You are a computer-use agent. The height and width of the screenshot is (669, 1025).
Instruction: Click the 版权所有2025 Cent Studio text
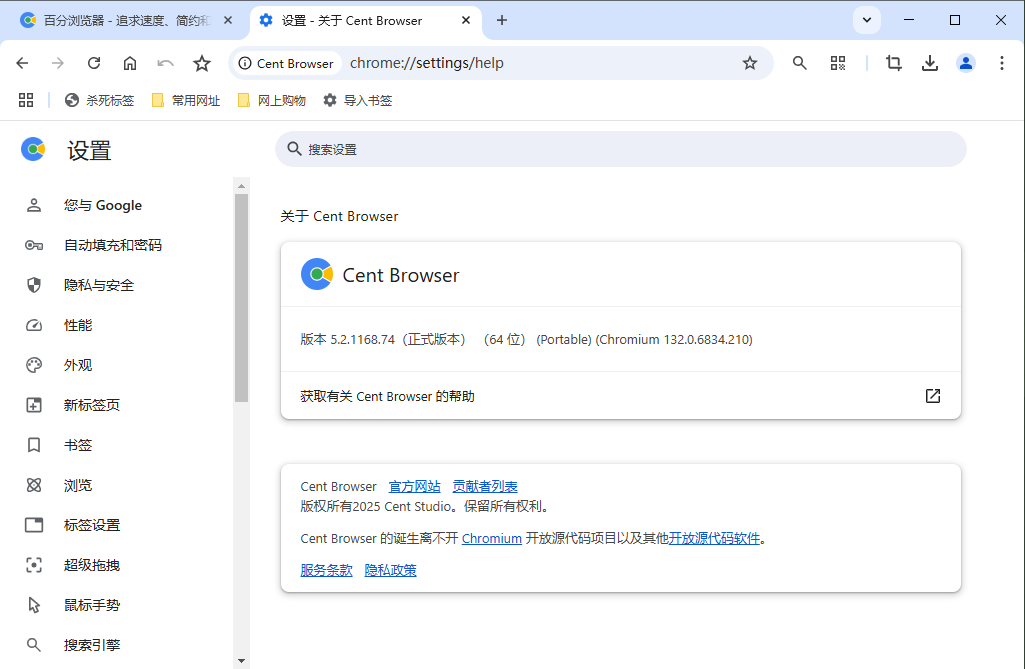(376, 506)
